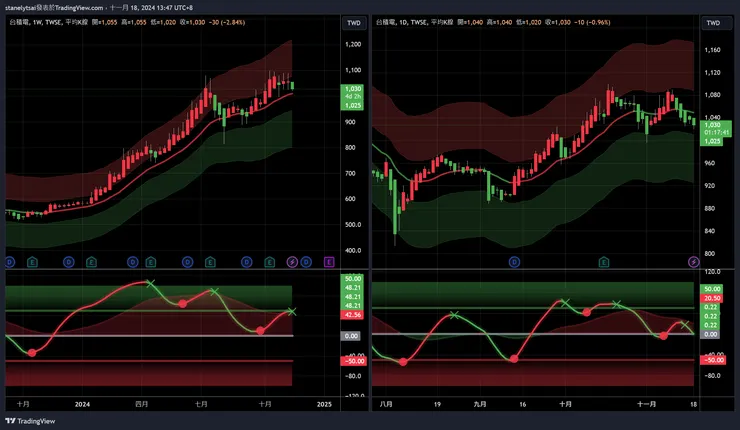Click the 四月 label on weekly time axis
Image resolution: width=740 pixels, height=430 pixels.
pyautogui.click(x=142, y=404)
